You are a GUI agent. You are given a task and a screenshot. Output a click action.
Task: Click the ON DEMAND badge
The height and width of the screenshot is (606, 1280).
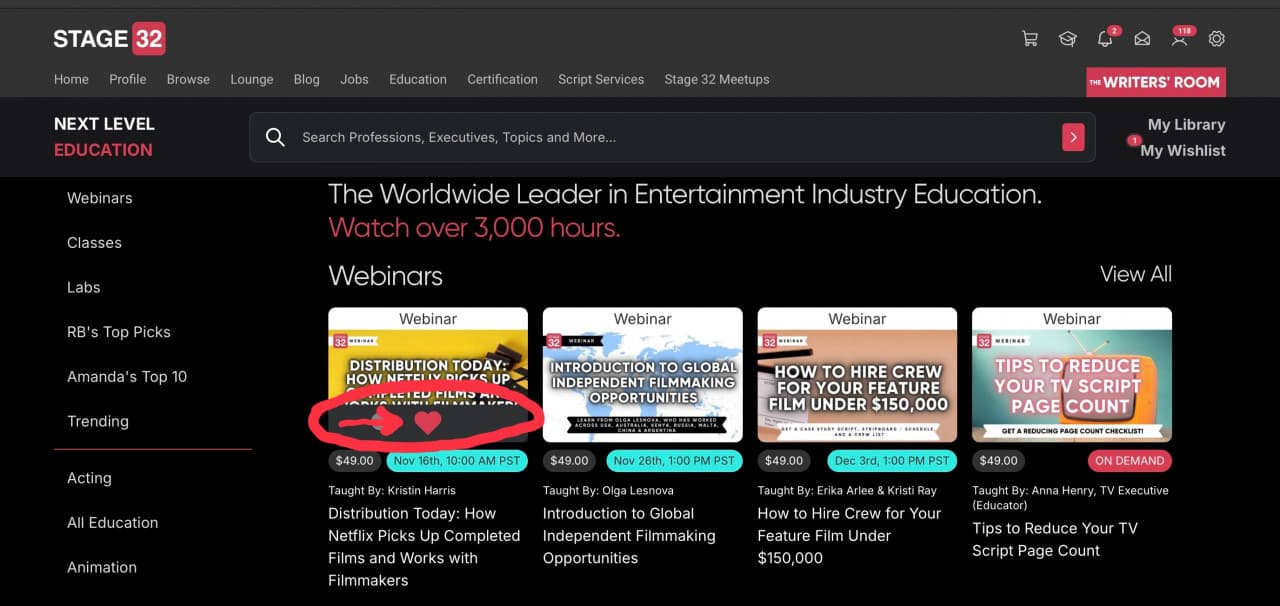pos(1130,461)
